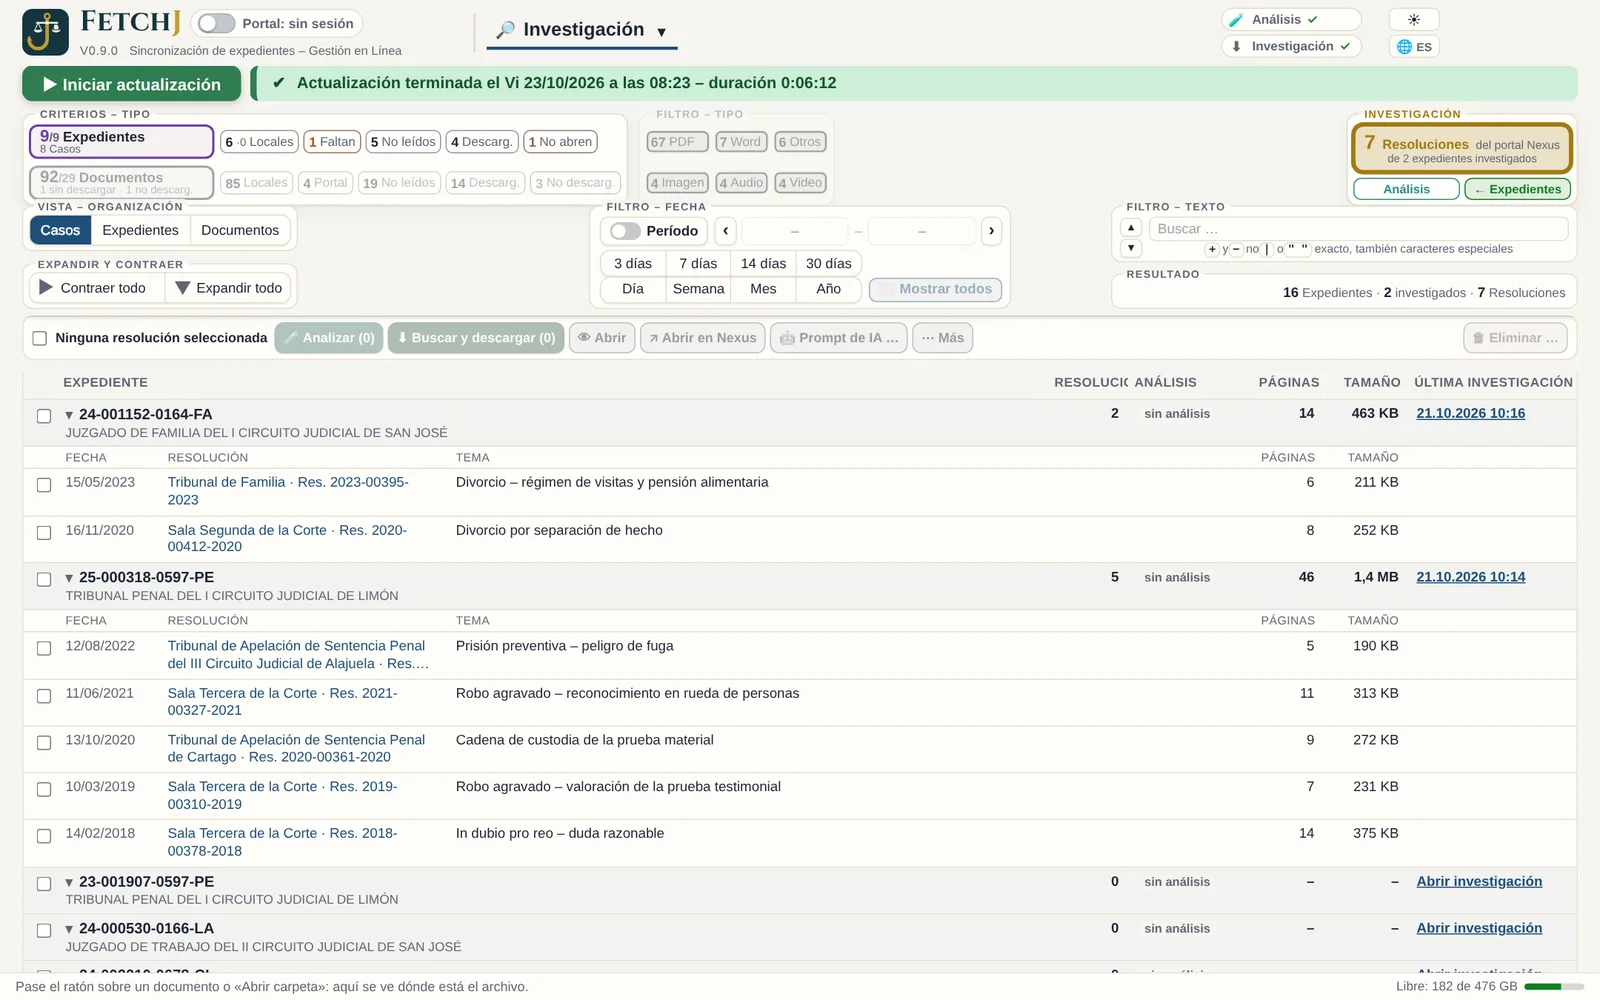Check expediente 24-001152-0164-FA checkbox
Screen dimensions: 1600x1000
tap(44, 416)
